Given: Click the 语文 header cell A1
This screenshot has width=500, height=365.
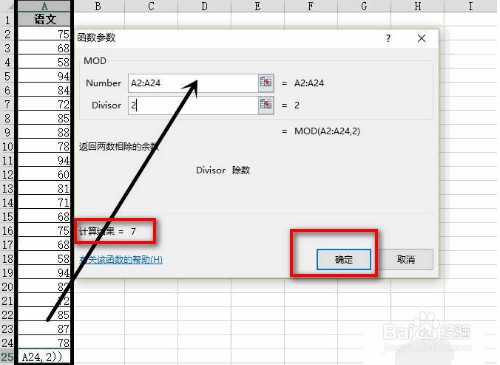Looking at the screenshot, I should [44, 19].
